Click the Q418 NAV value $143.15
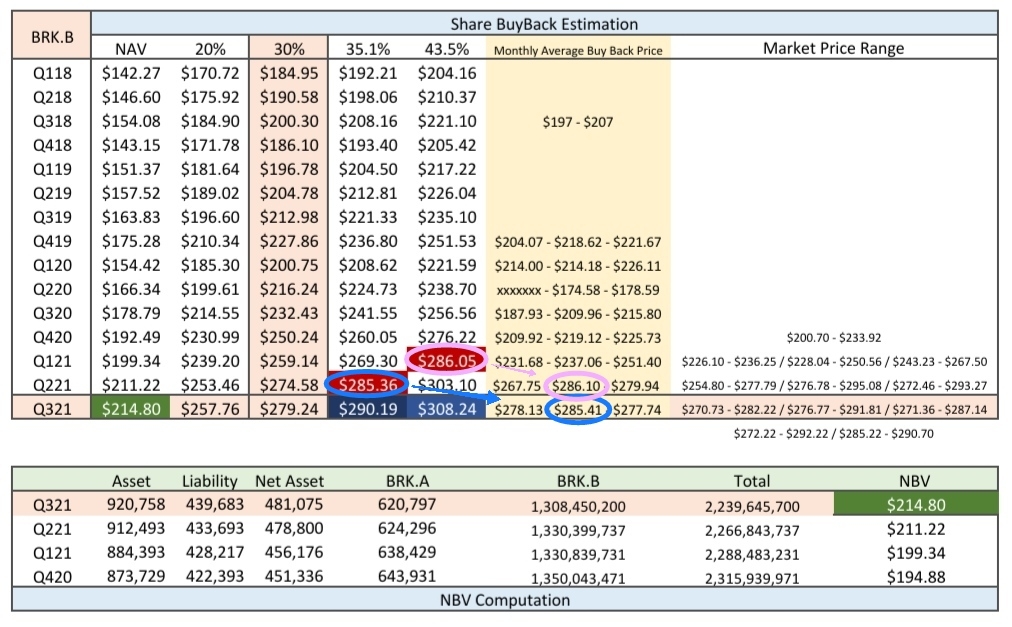Viewport: 1012px width, 627px height. (x=131, y=145)
